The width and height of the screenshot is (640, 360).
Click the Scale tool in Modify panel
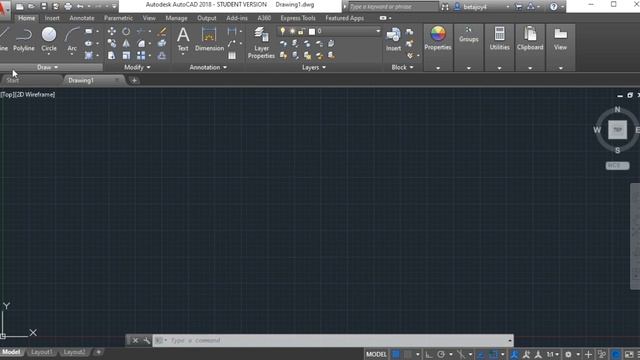pyautogui.click(x=126, y=55)
